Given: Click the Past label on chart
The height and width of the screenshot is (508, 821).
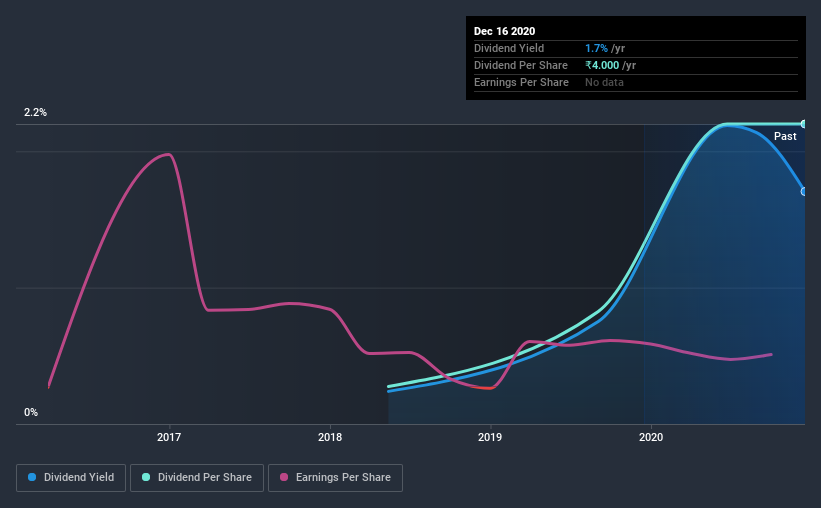Looking at the screenshot, I should pyautogui.click(x=785, y=136).
